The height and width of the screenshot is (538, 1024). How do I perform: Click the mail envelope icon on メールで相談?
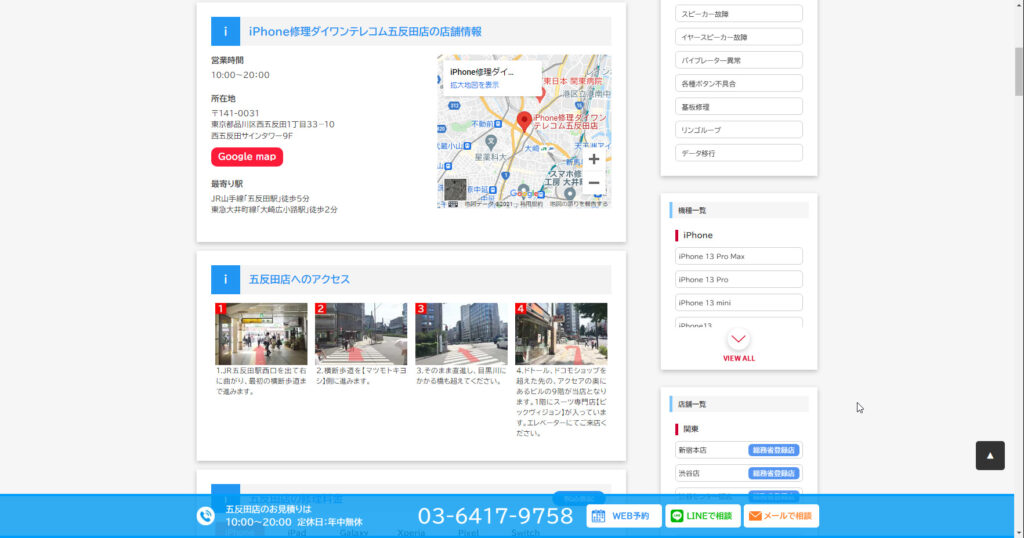click(755, 516)
